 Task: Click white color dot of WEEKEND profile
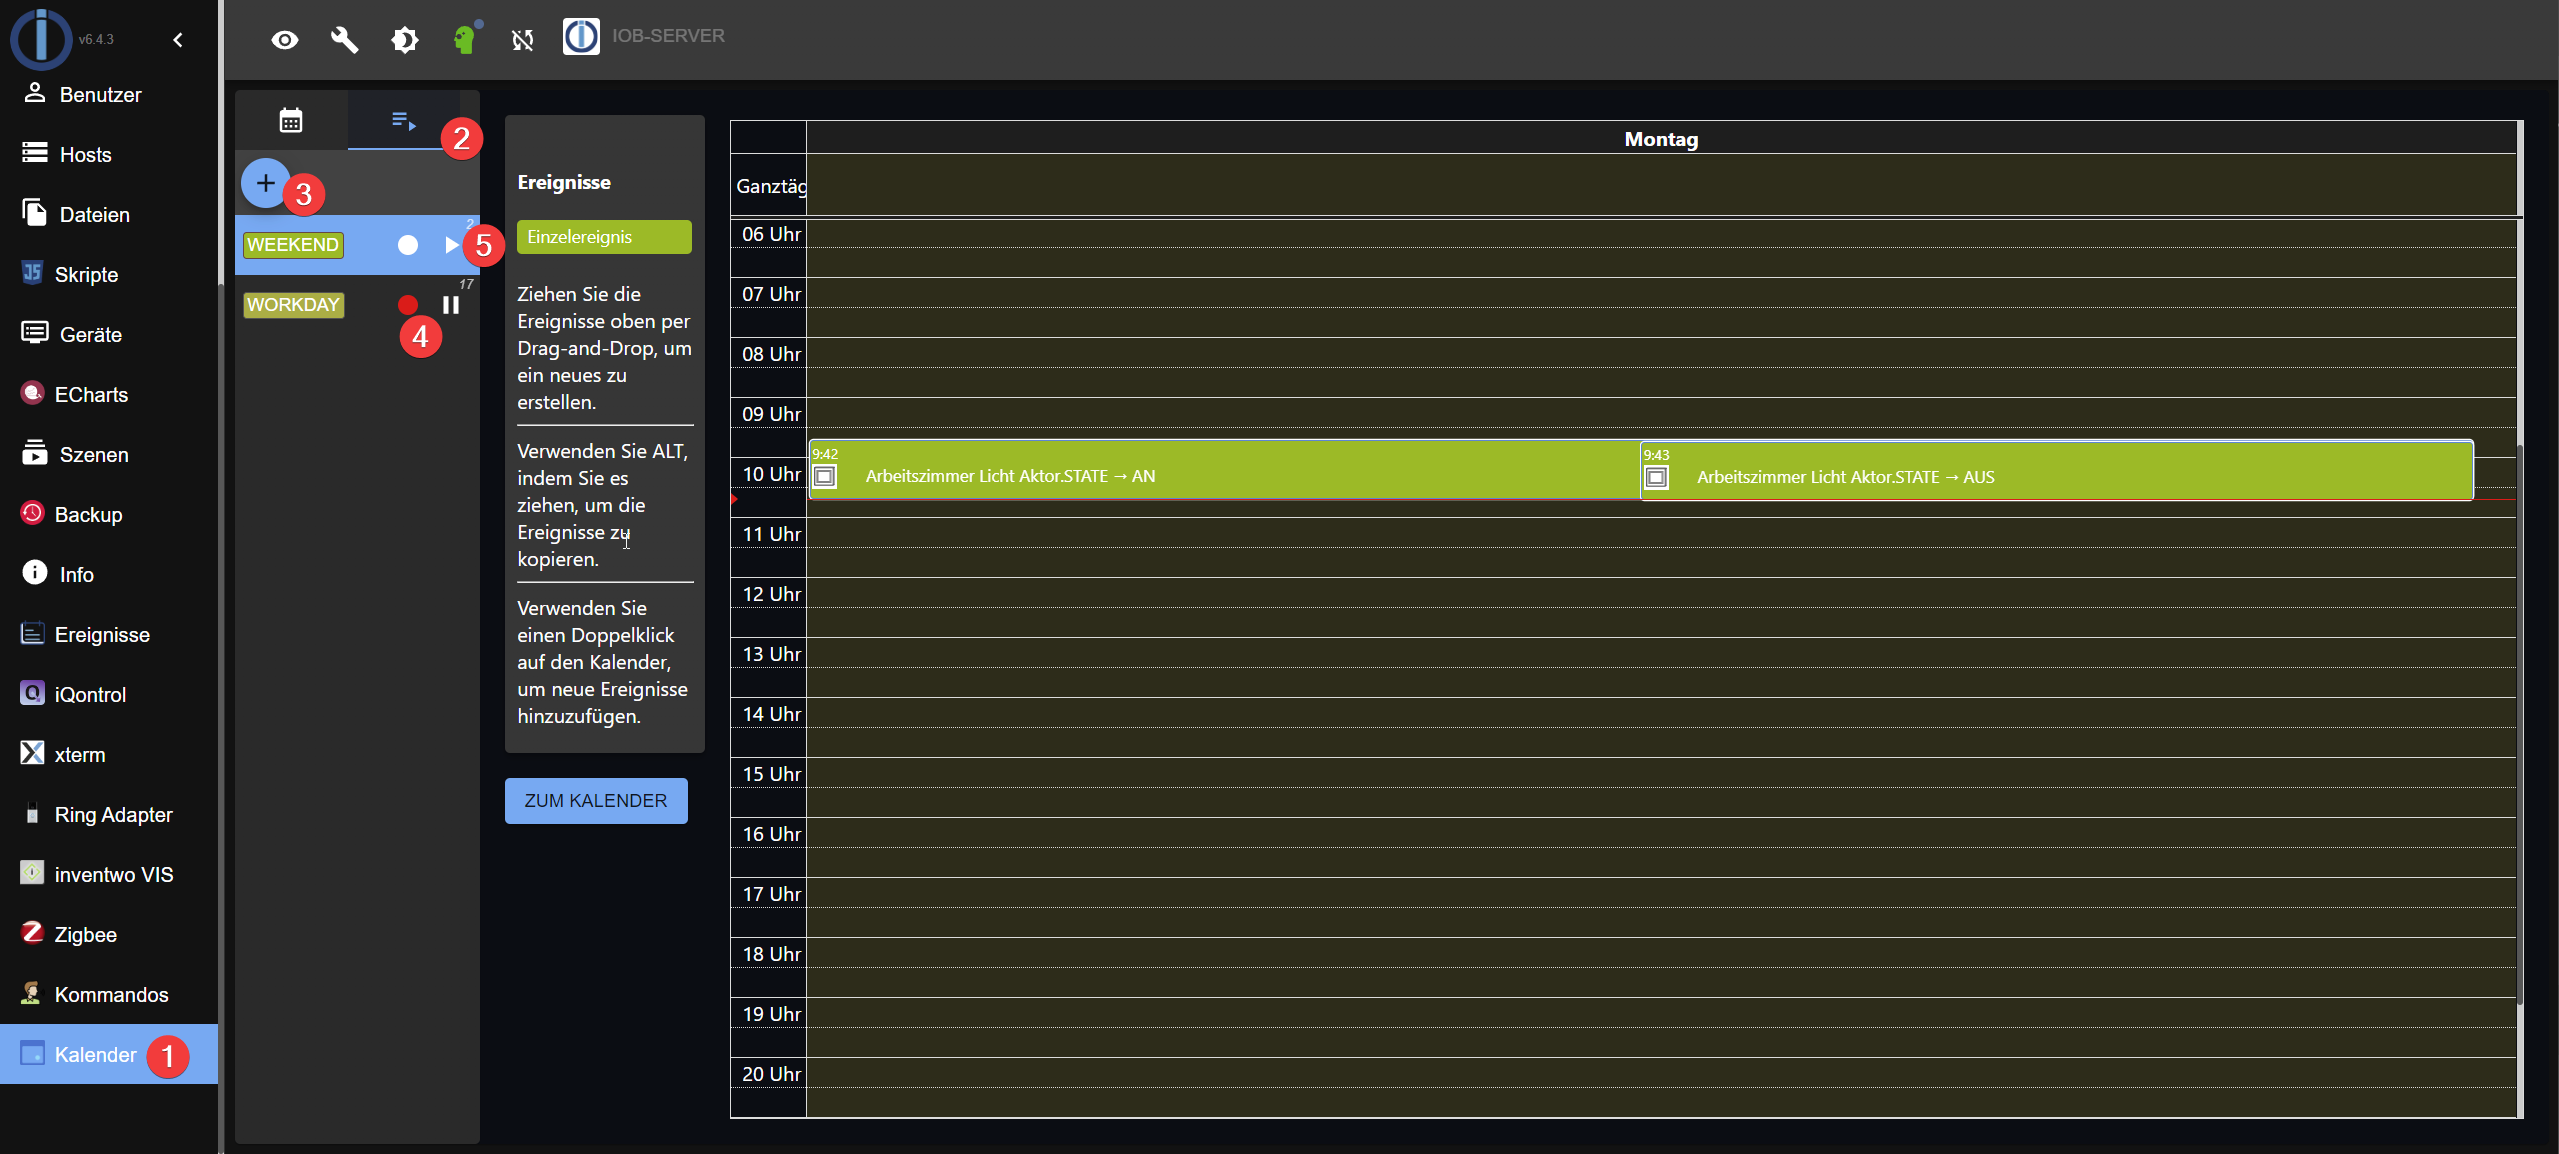(x=408, y=245)
